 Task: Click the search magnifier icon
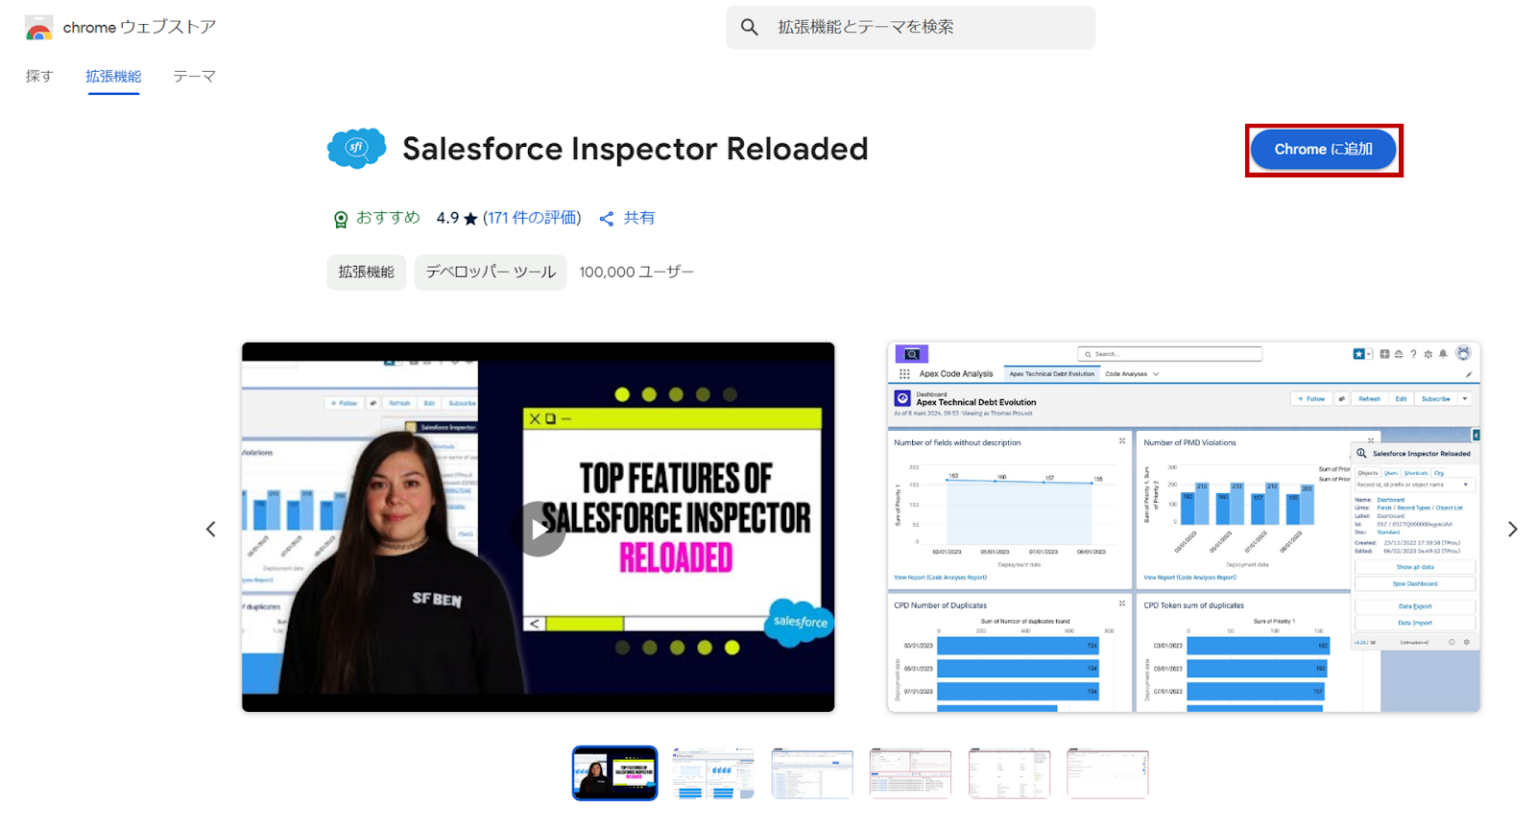click(x=749, y=28)
